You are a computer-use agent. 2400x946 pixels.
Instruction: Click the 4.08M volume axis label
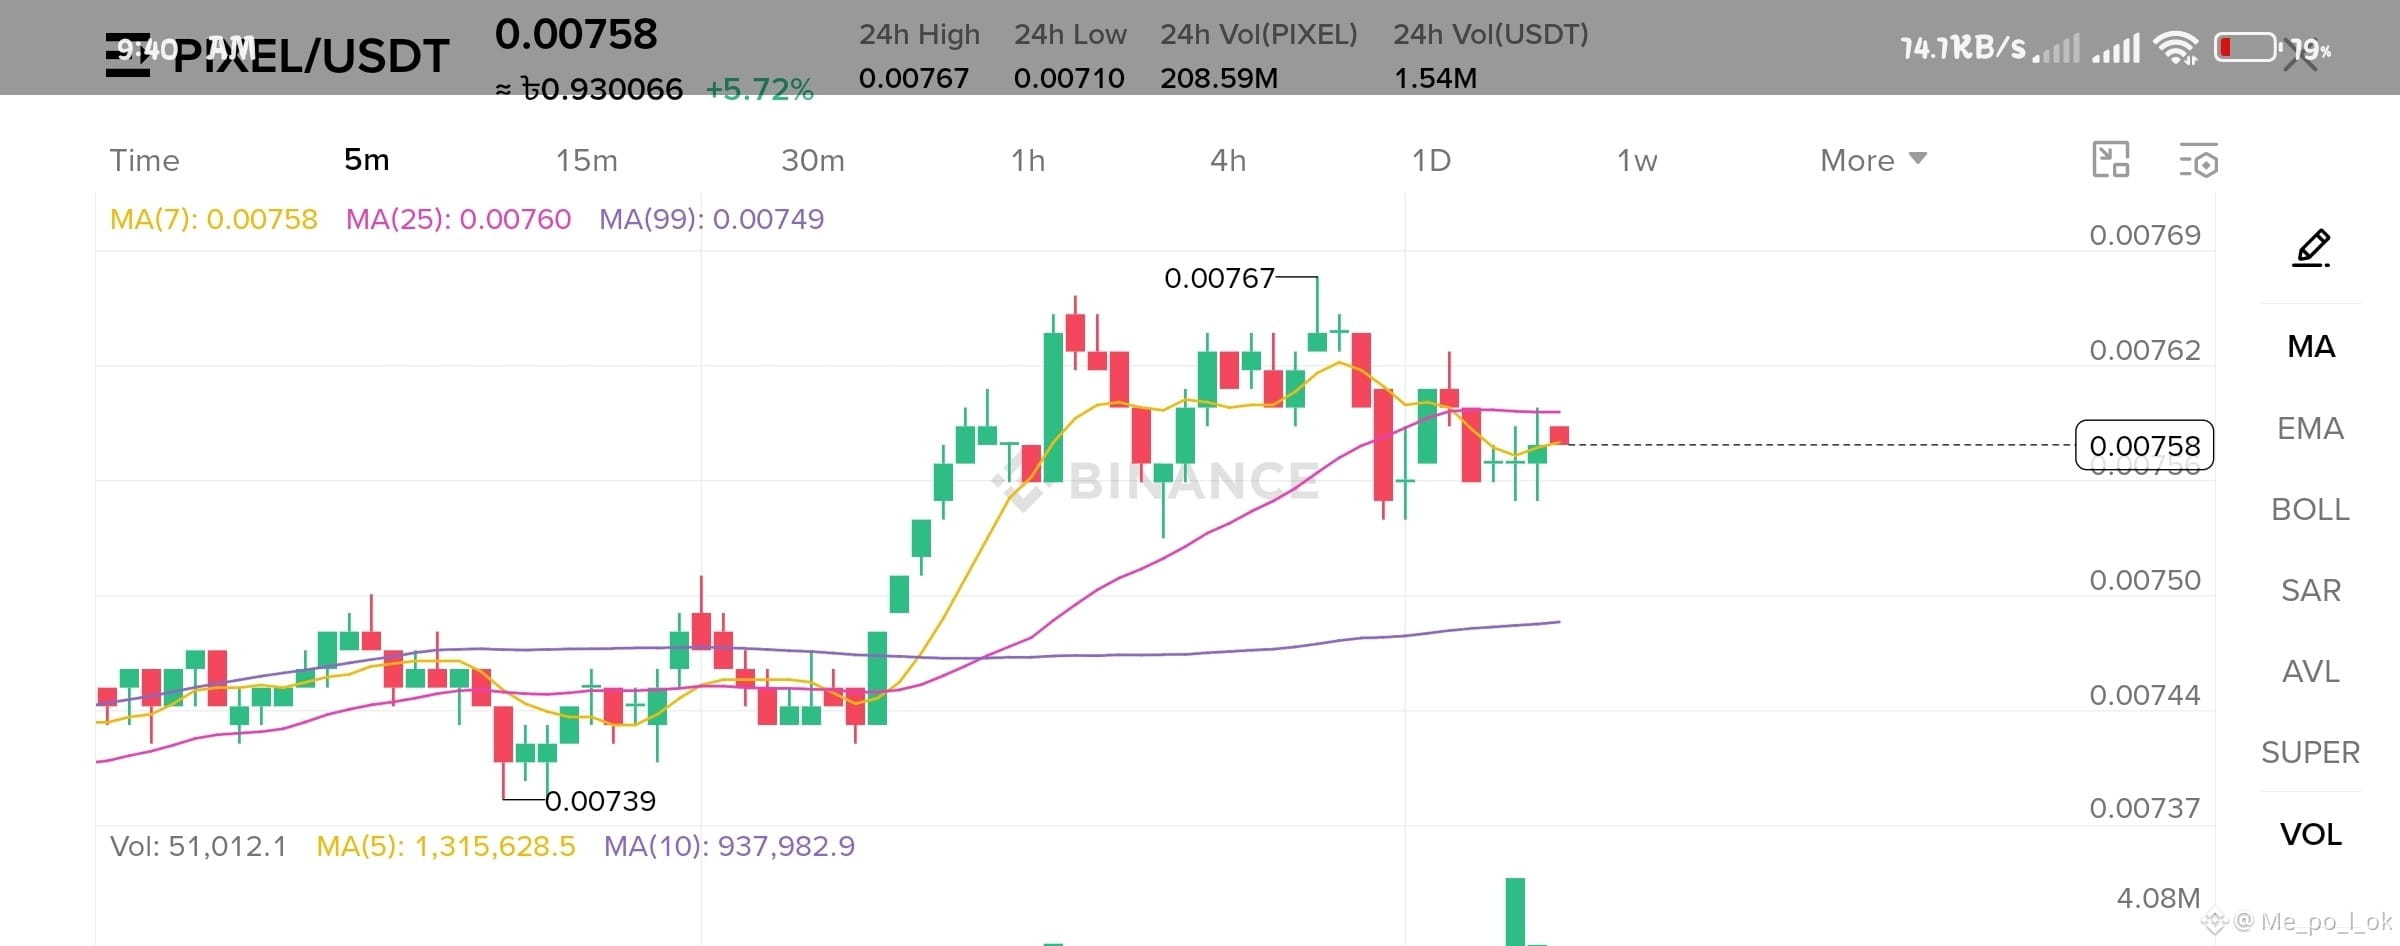(x=2158, y=898)
